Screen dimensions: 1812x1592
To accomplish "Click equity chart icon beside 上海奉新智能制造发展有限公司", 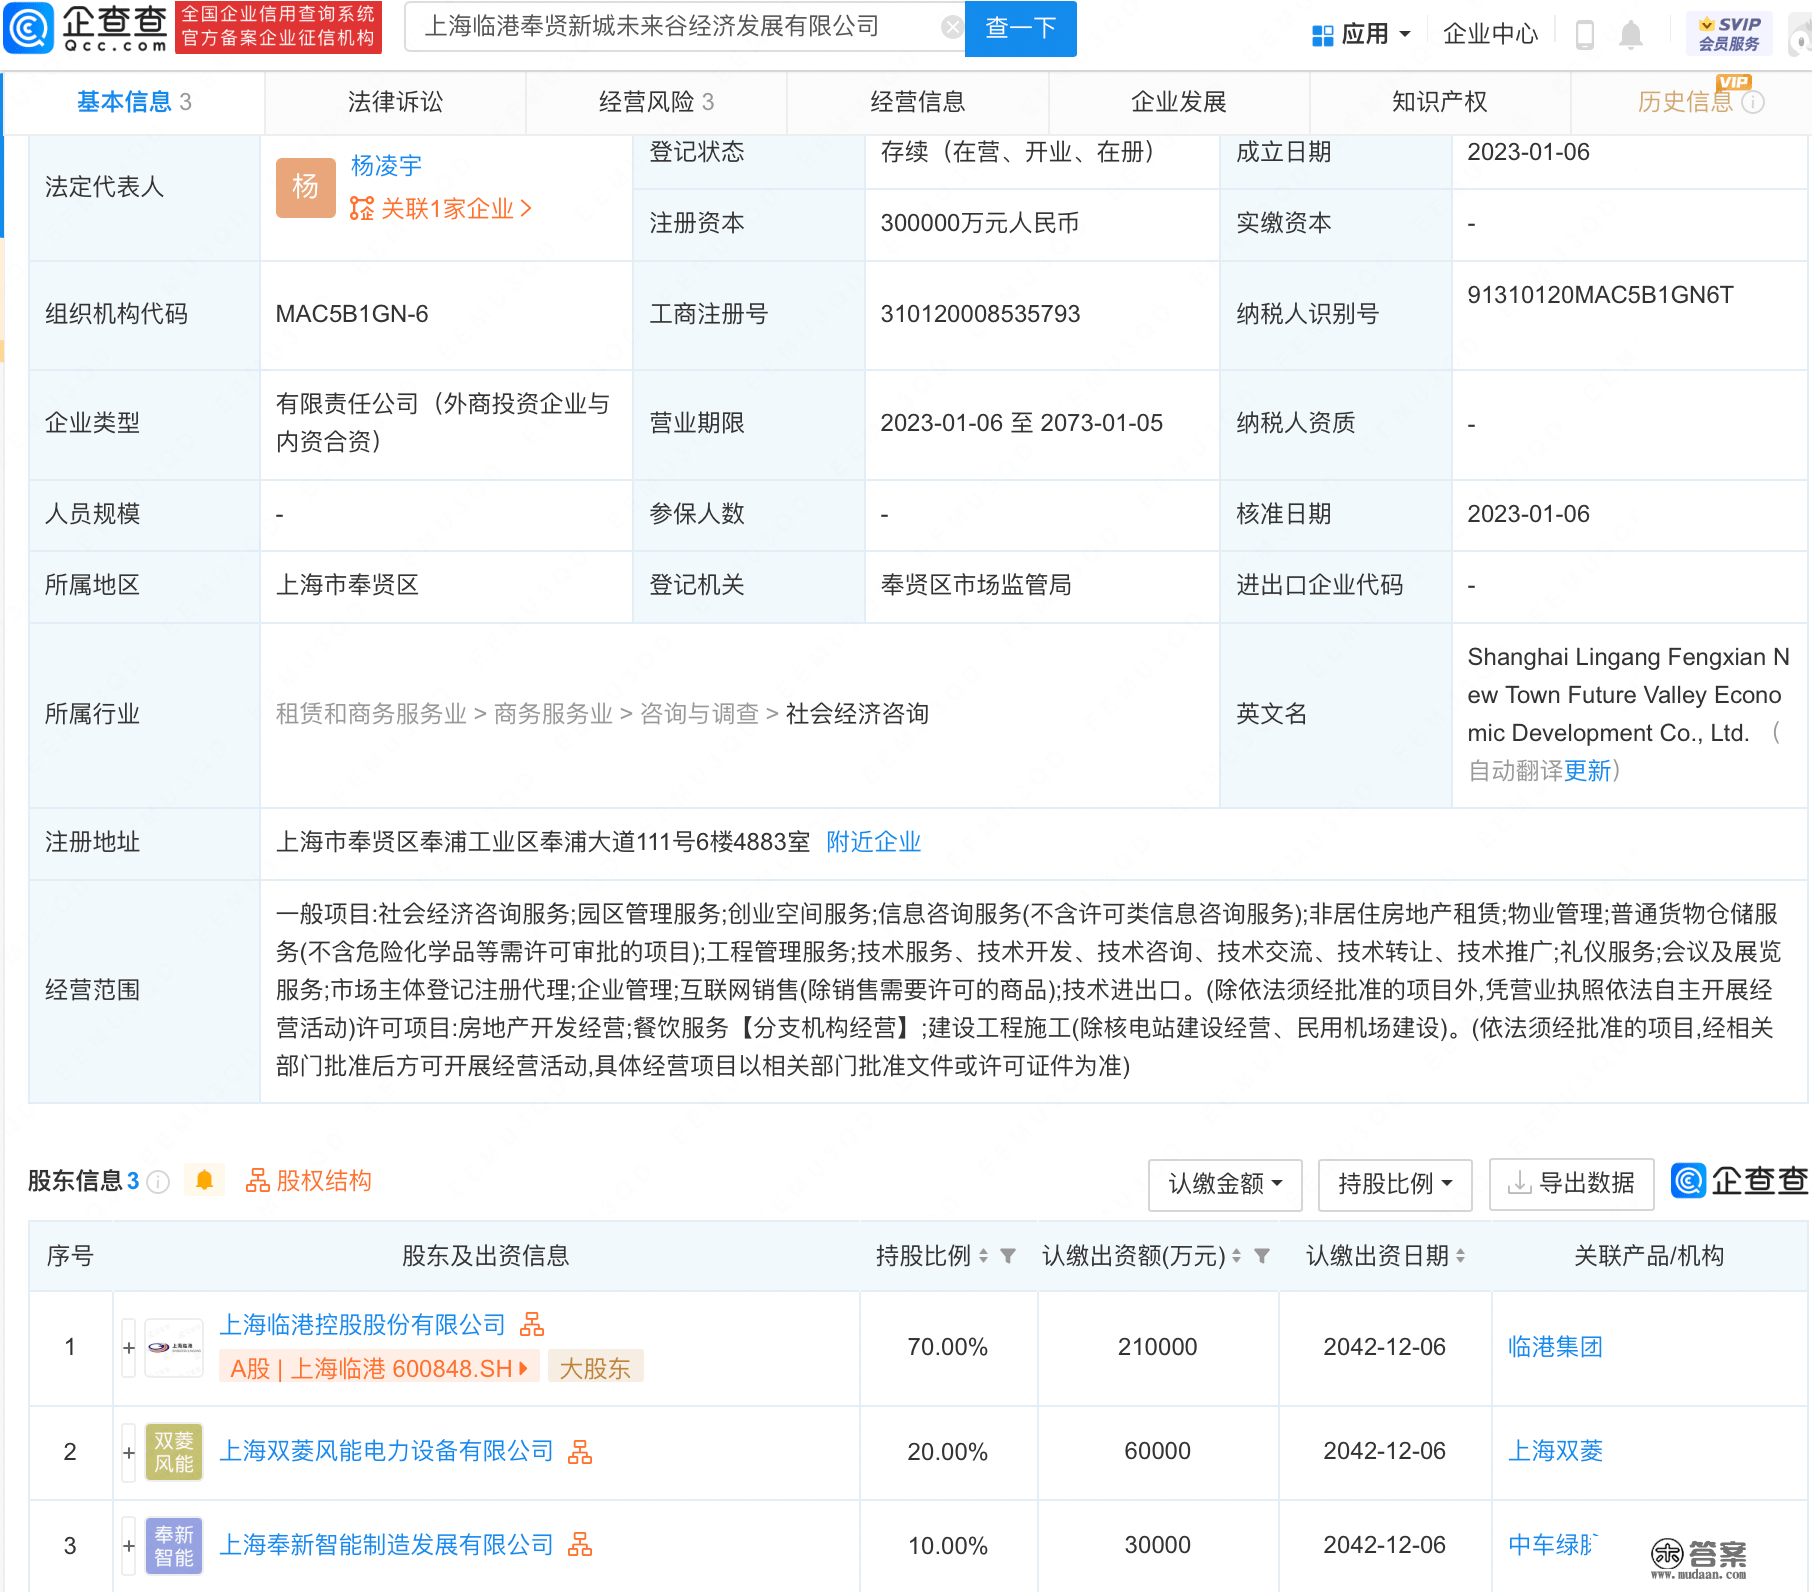I will point(580,1545).
